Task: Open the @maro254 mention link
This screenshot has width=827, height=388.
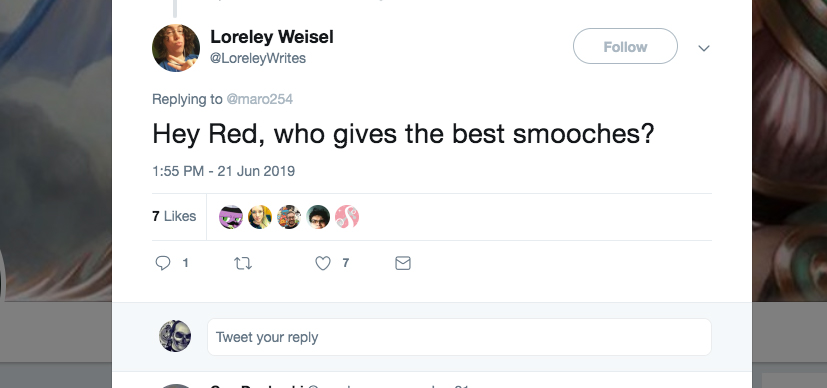Action: [259, 99]
